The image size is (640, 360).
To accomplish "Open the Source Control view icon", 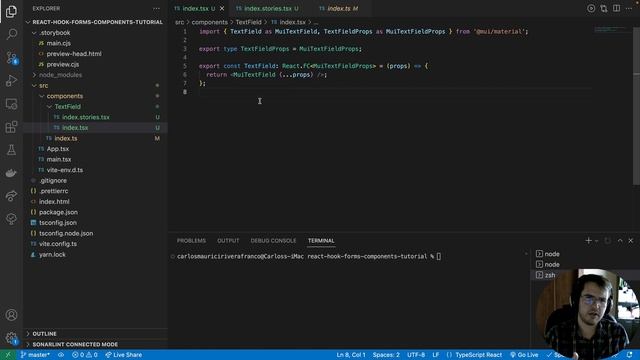I will [11, 58].
